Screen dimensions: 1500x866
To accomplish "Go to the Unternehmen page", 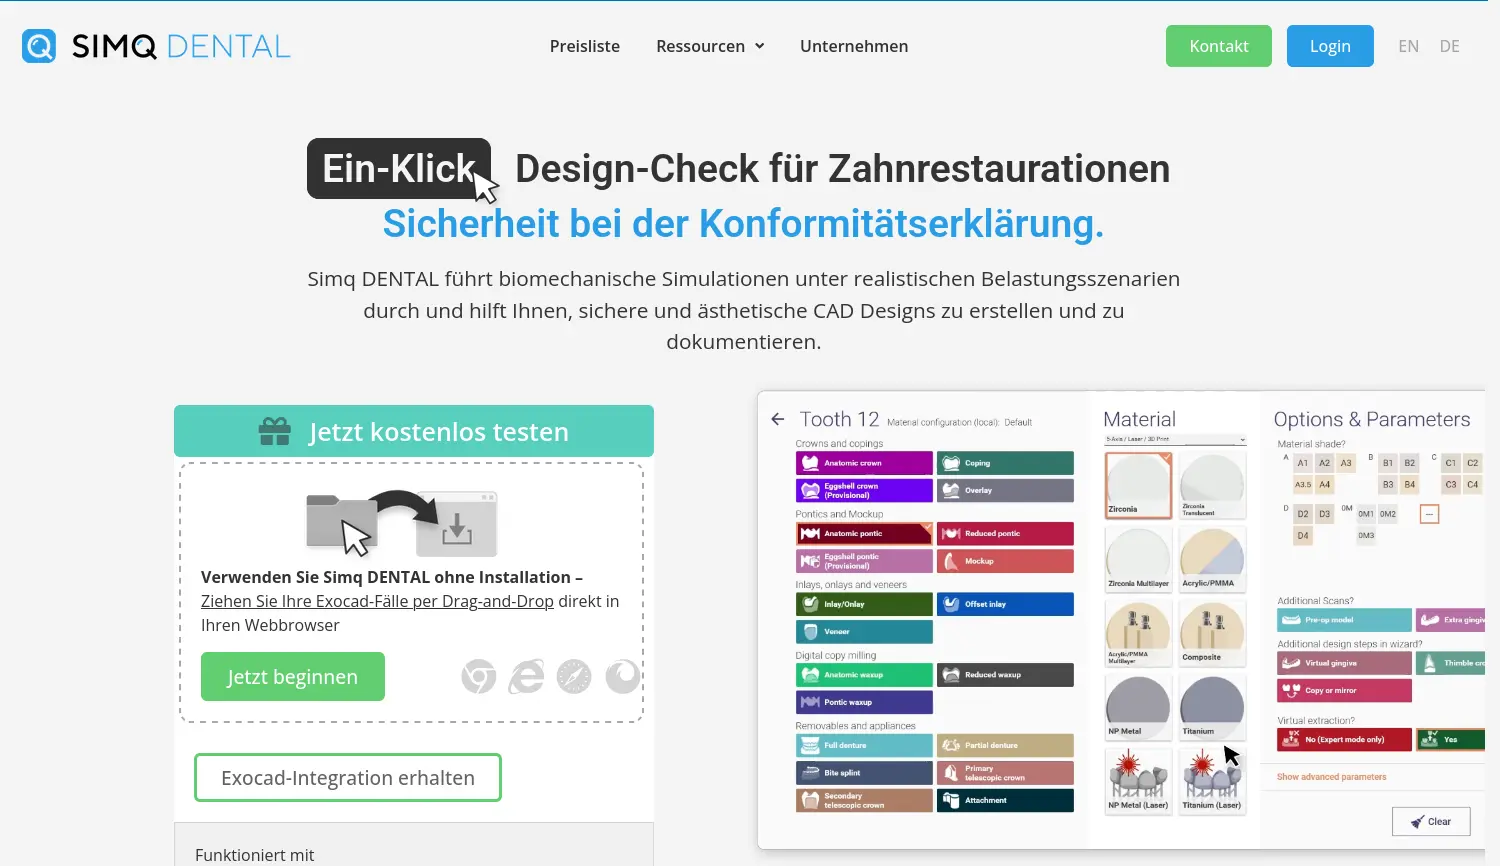I will coord(854,46).
